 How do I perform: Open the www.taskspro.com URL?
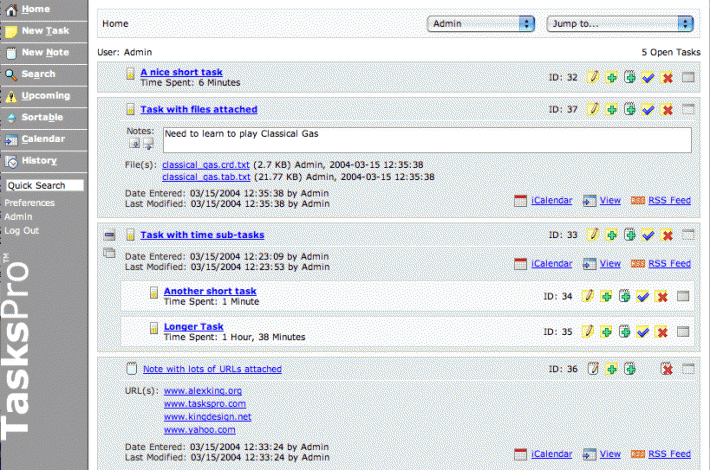pyautogui.click(x=205, y=404)
